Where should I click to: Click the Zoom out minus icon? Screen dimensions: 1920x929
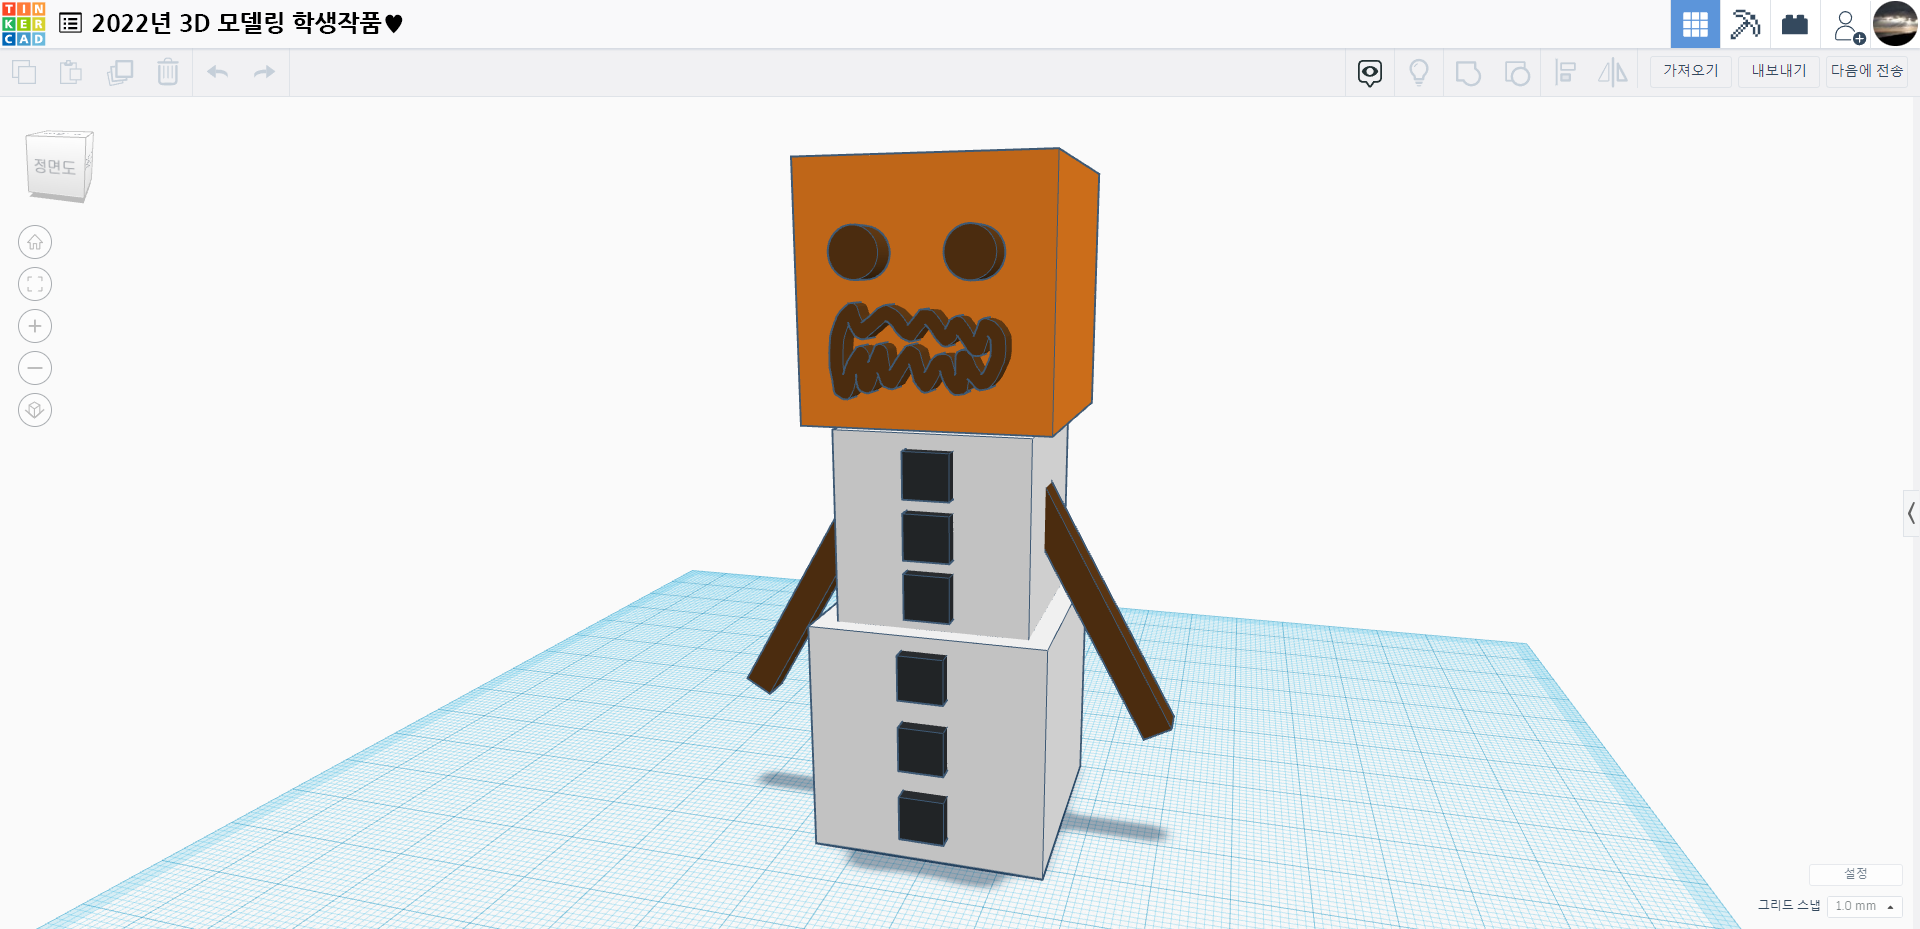[35, 368]
